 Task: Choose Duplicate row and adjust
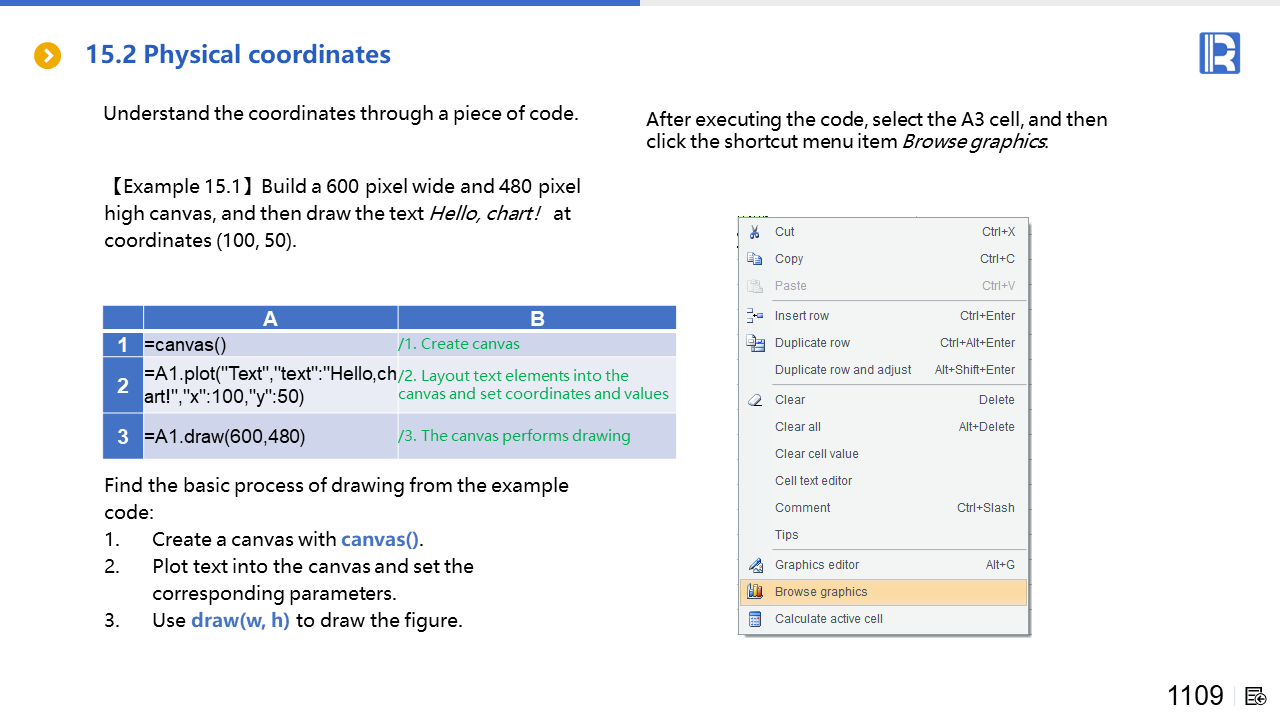pos(843,370)
